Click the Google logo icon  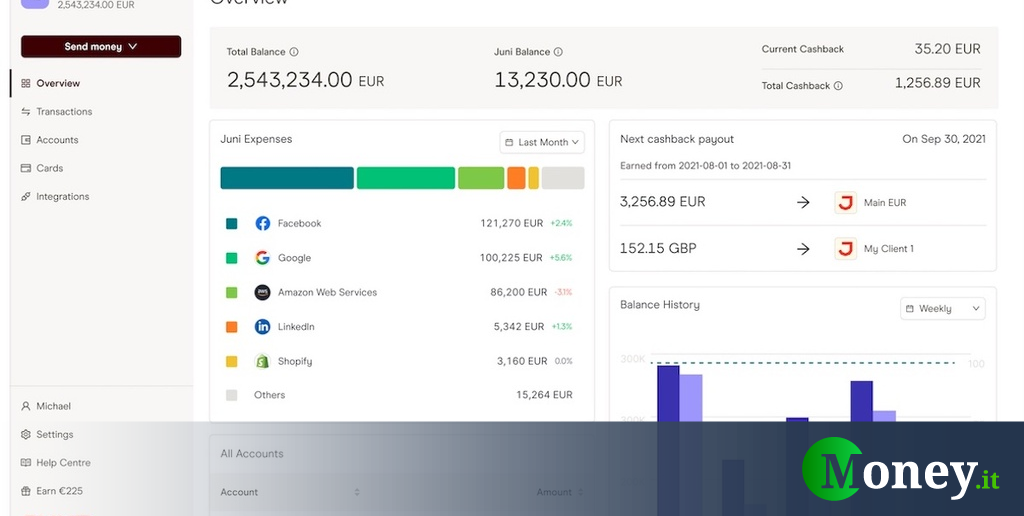point(263,257)
